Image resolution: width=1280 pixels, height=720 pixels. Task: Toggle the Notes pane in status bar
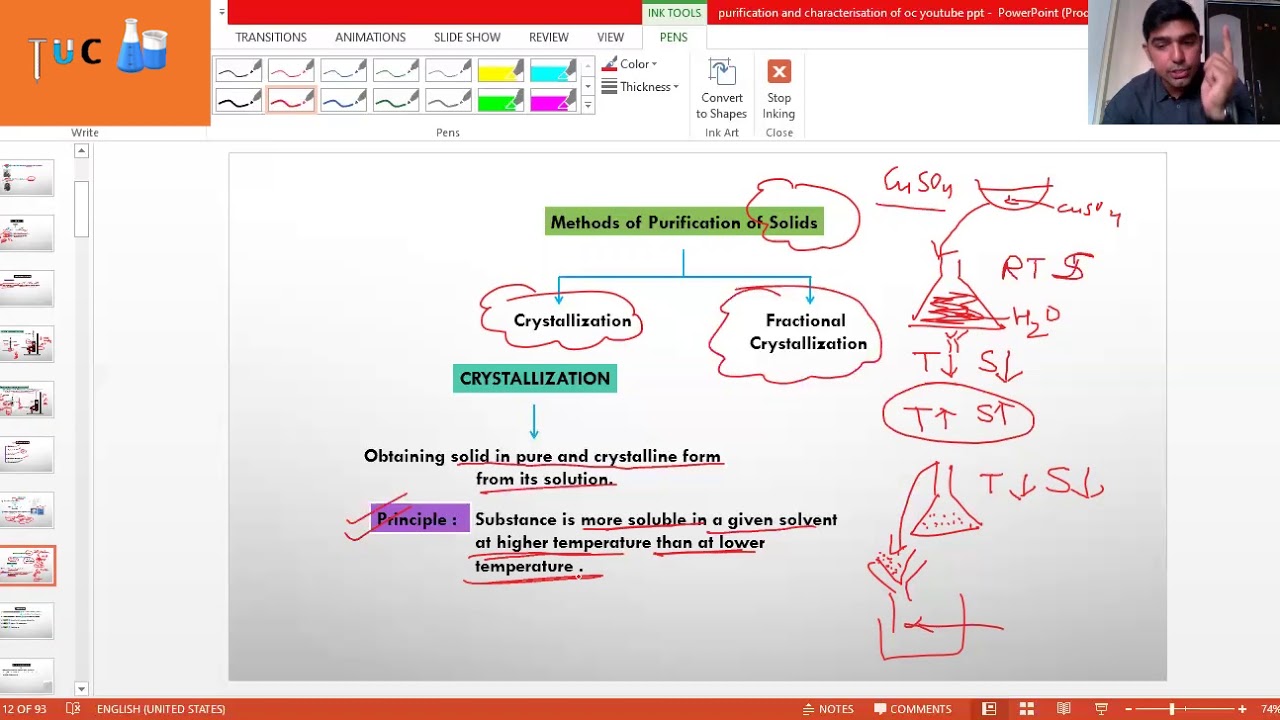pyautogui.click(x=828, y=709)
